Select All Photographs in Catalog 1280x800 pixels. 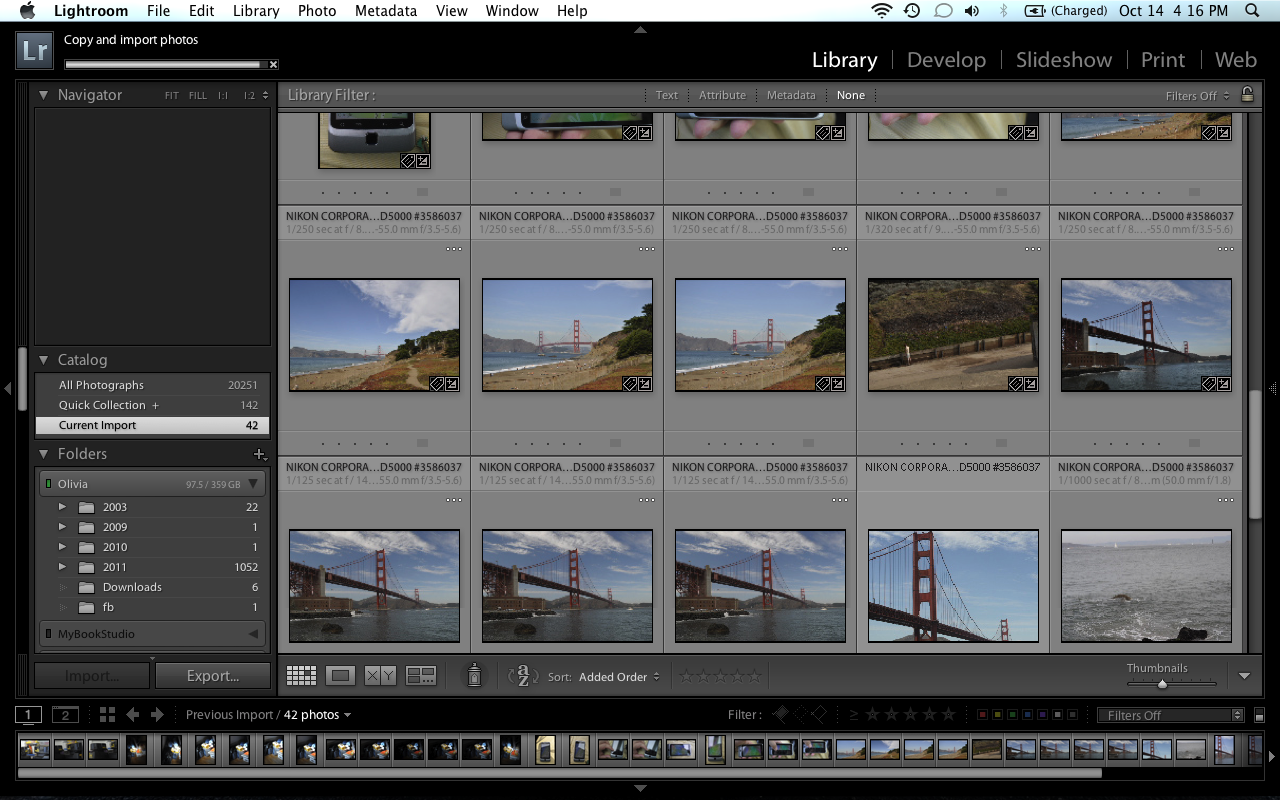[x=152, y=385]
